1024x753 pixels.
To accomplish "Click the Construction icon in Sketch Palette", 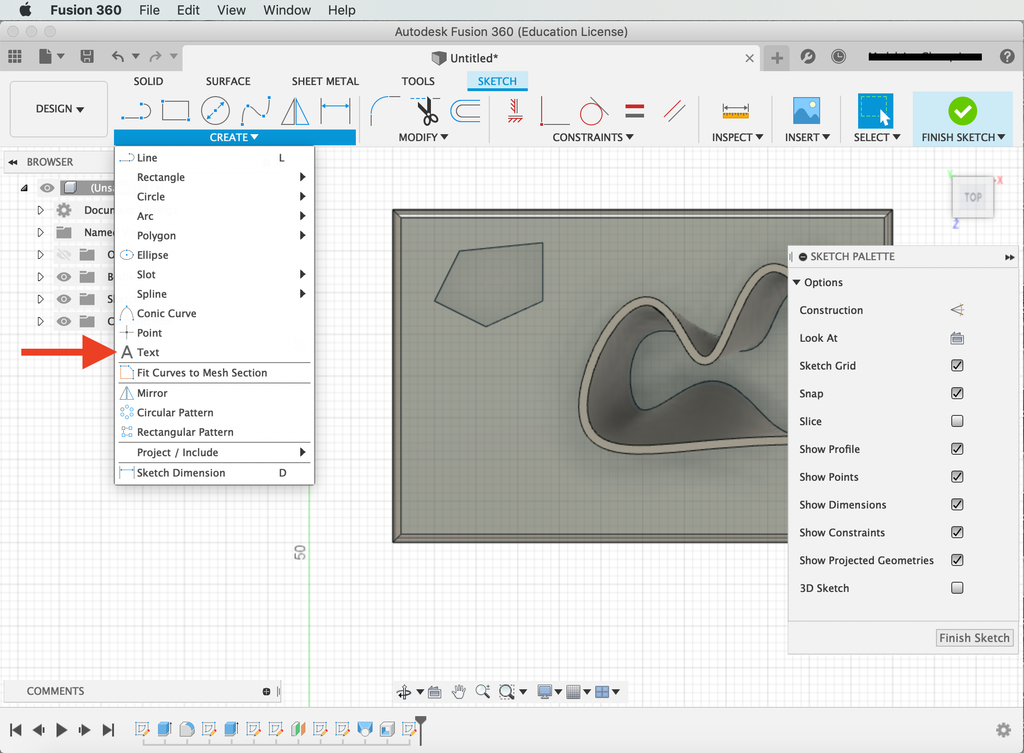I will pyautogui.click(x=957, y=310).
